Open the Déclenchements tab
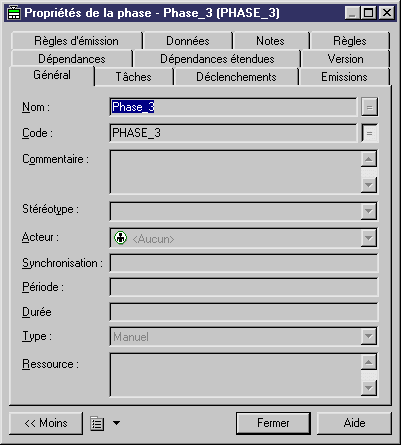This screenshot has width=401, height=445. (x=236, y=77)
